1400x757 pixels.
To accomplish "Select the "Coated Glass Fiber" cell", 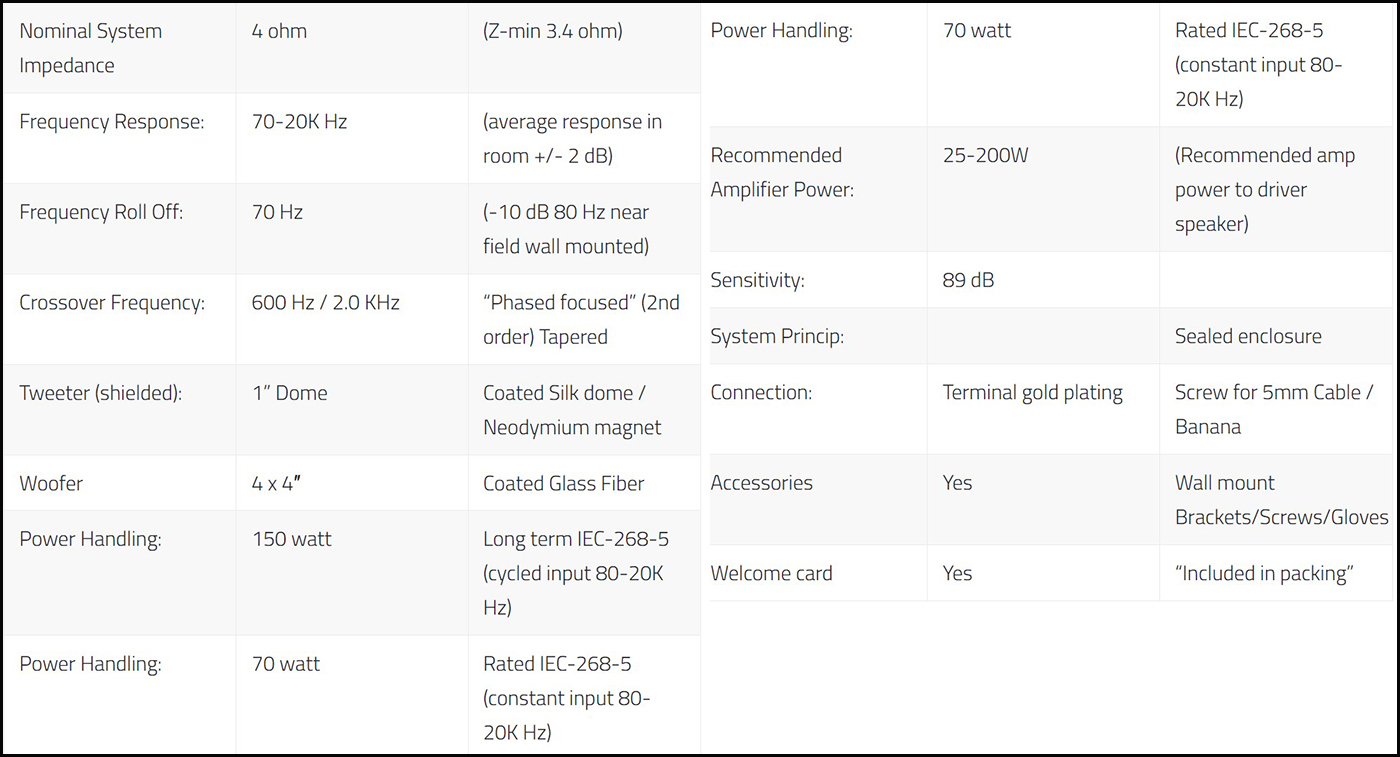I will pyautogui.click(x=563, y=483).
